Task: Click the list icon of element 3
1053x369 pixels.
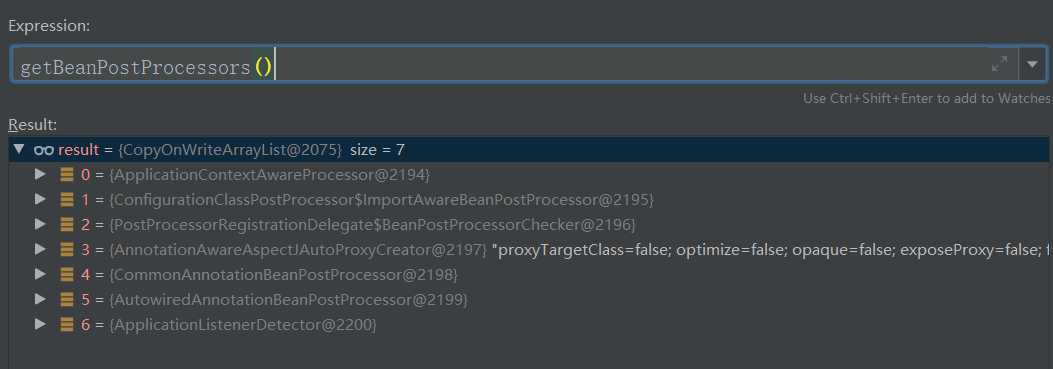Action: (66, 249)
